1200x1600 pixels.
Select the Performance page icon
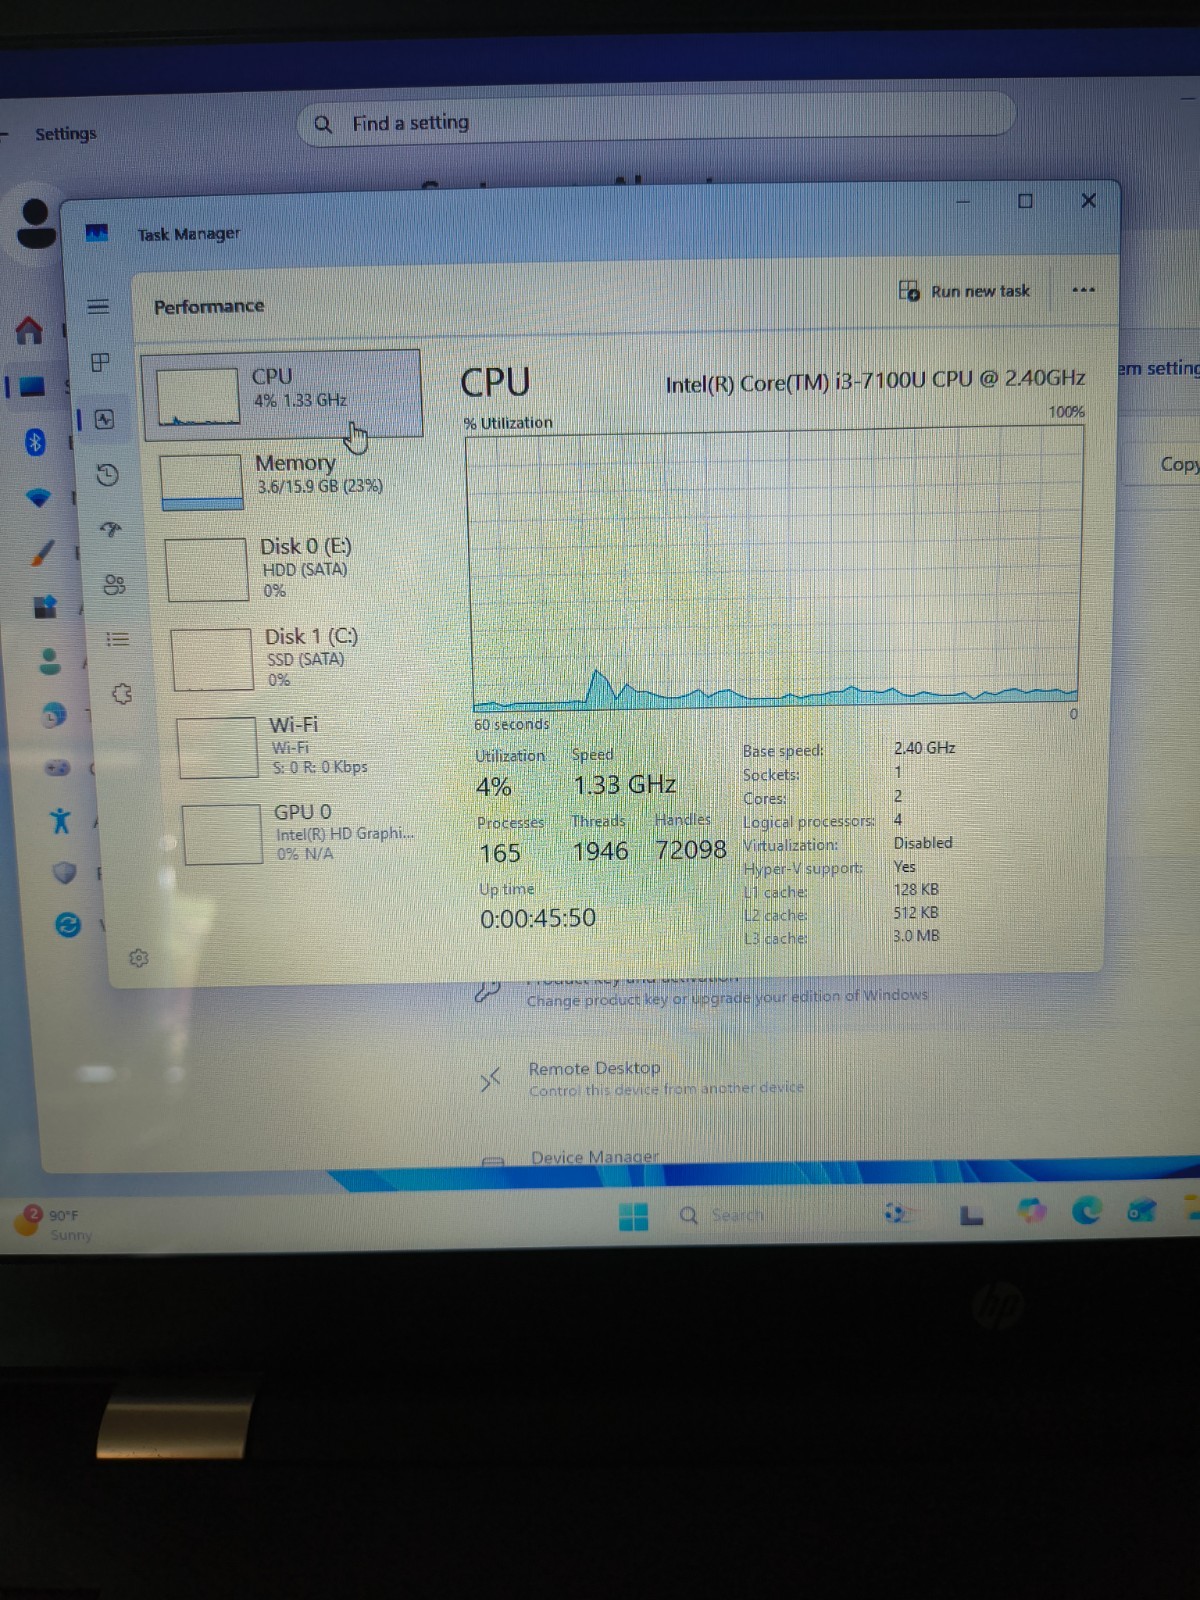coord(104,419)
